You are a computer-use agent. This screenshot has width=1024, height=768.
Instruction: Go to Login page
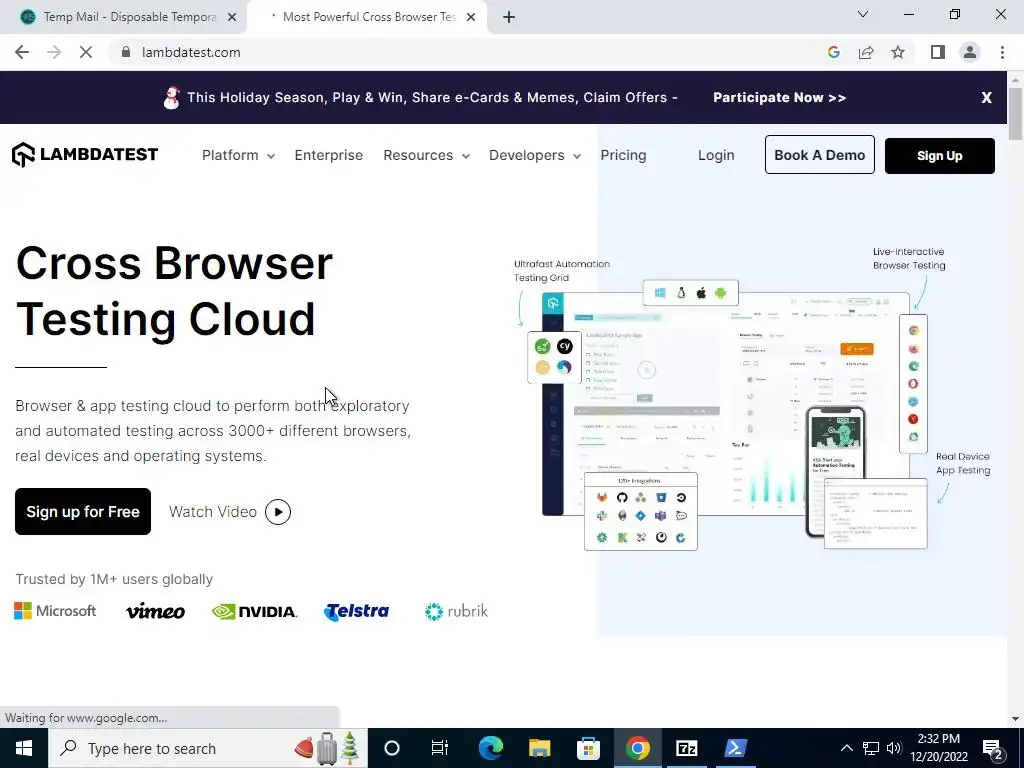pyautogui.click(x=716, y=155)
